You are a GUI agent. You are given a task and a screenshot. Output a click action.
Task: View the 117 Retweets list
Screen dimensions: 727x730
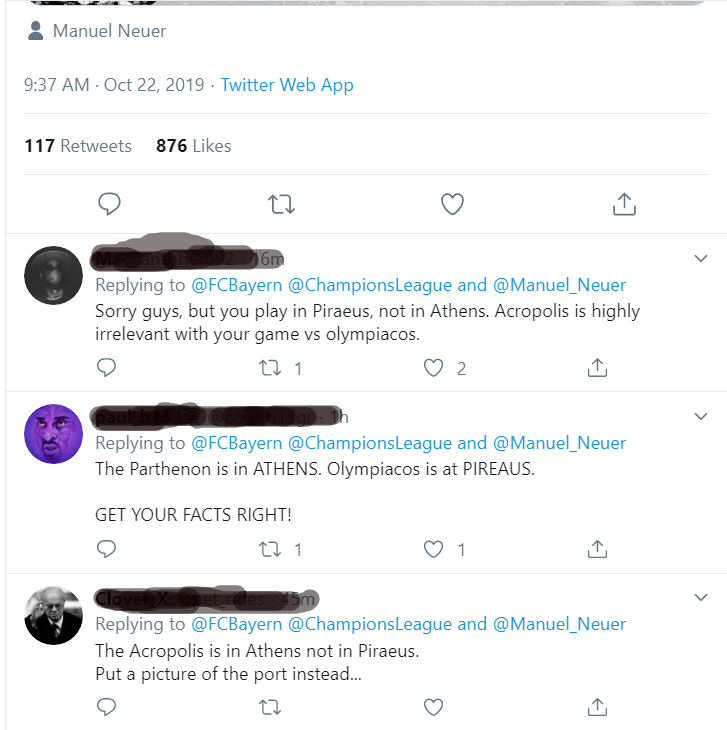pyautogui.click(x=78, y=146)
